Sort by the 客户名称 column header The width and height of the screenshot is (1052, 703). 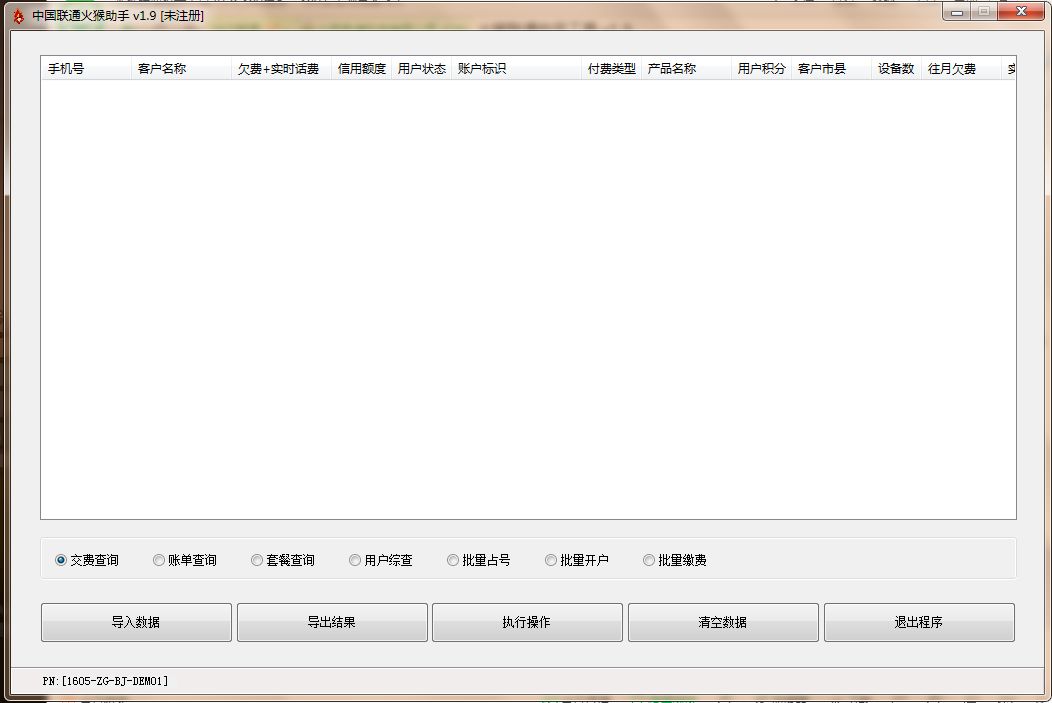coord(181,68)
